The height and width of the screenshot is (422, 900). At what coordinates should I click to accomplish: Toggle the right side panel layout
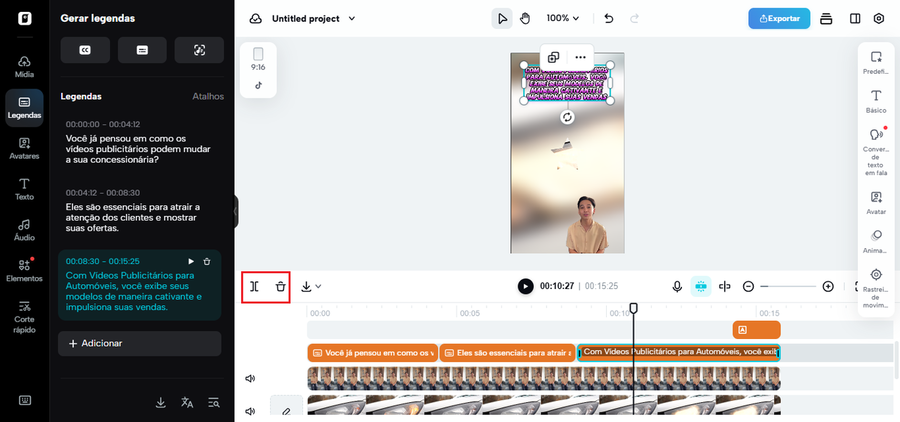pyautogui.click(x=855, y=19)
